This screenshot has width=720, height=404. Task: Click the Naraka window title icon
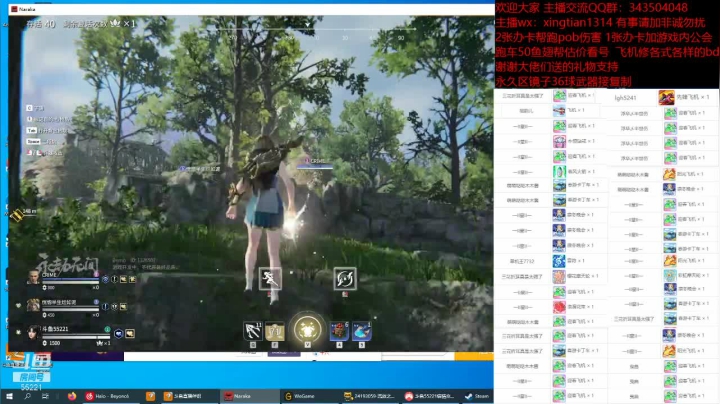coord(14,9)
